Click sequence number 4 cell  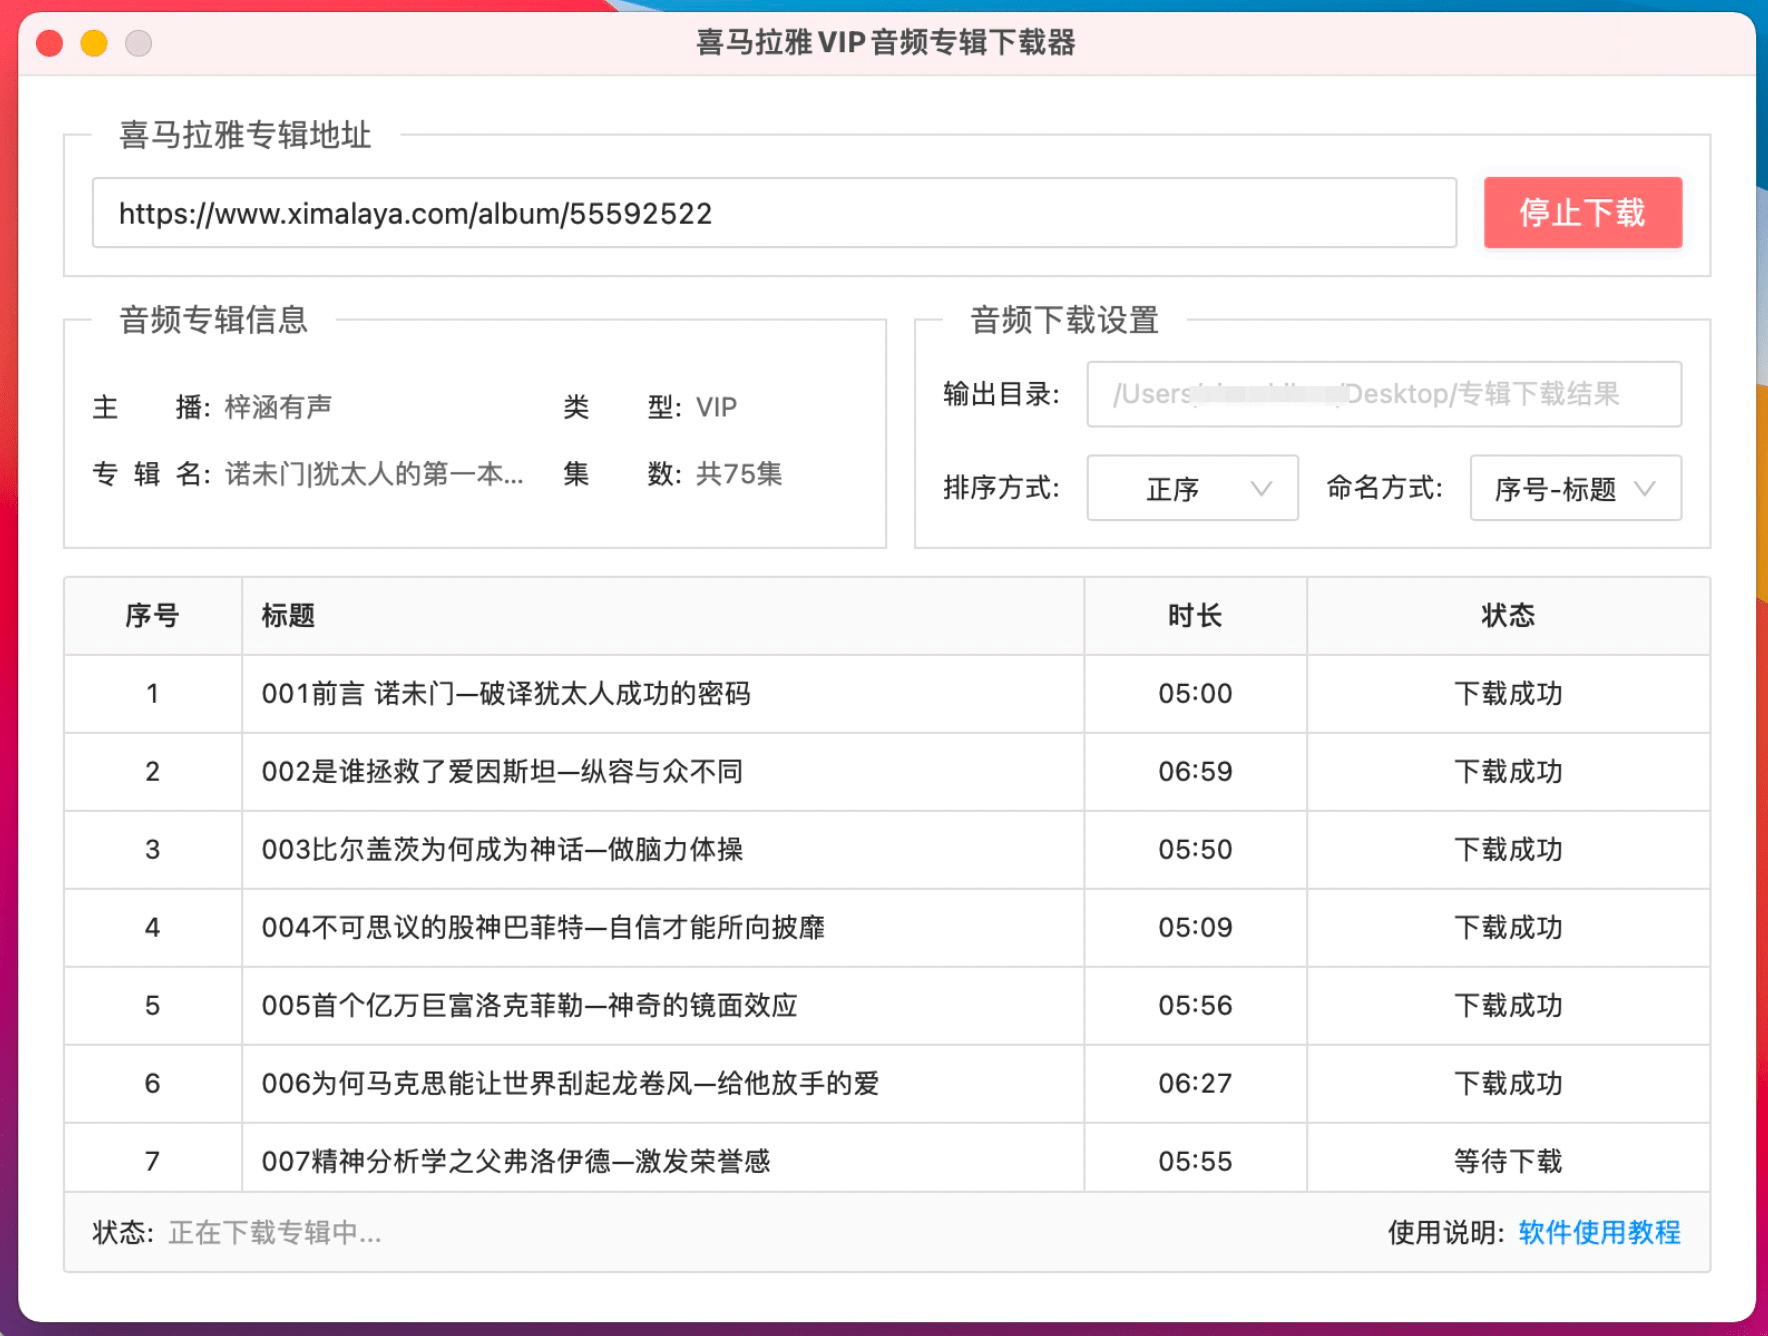point(152,928)
